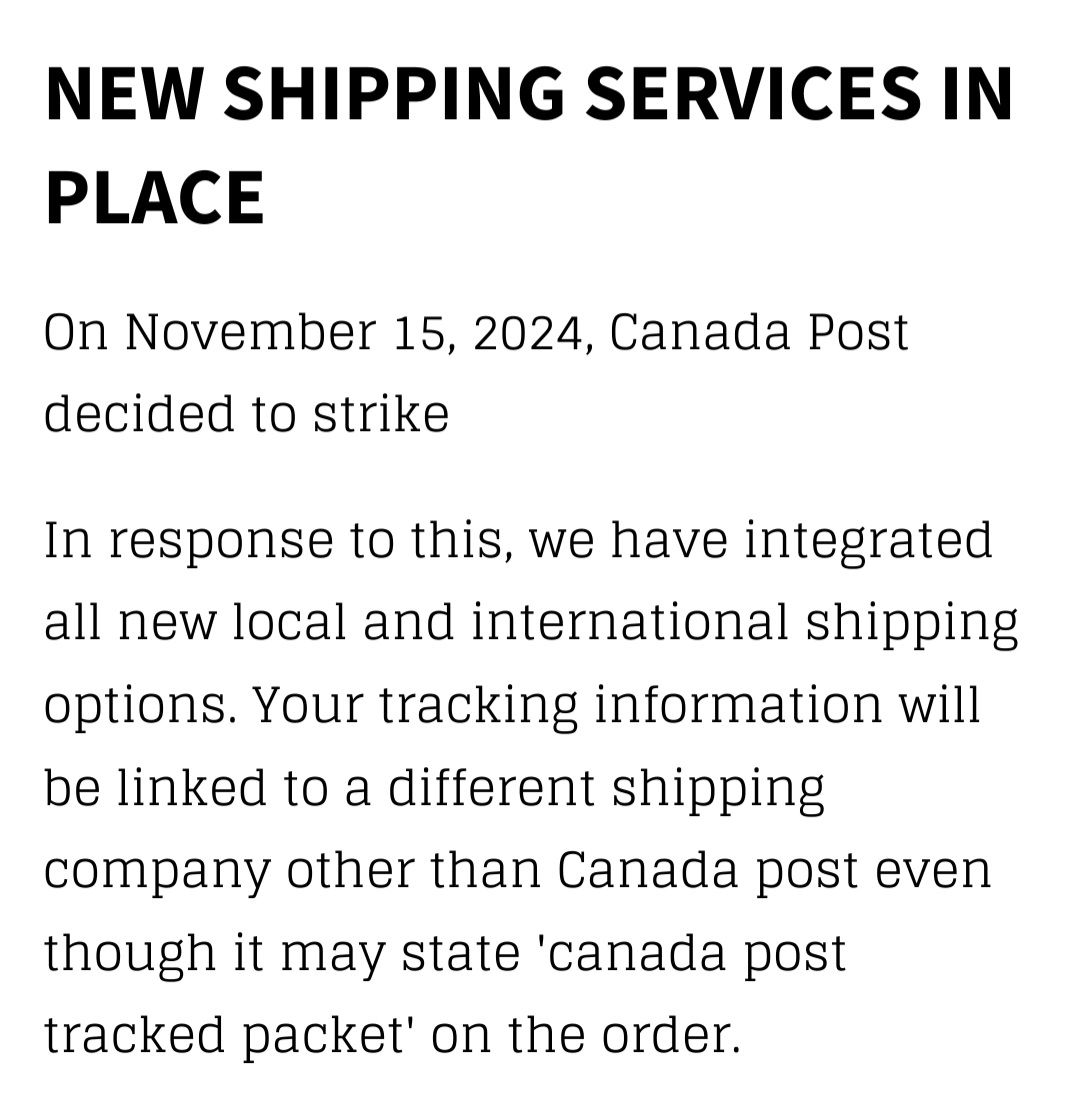Click the ending phrase "on the order."

(585, 1036)
